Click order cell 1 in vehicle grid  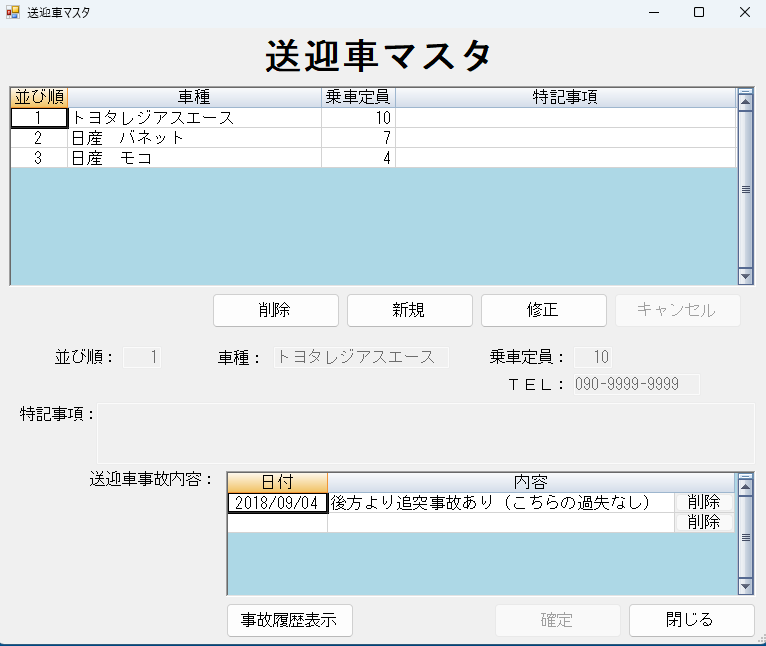pyautogui.click(x=39, y=118)
